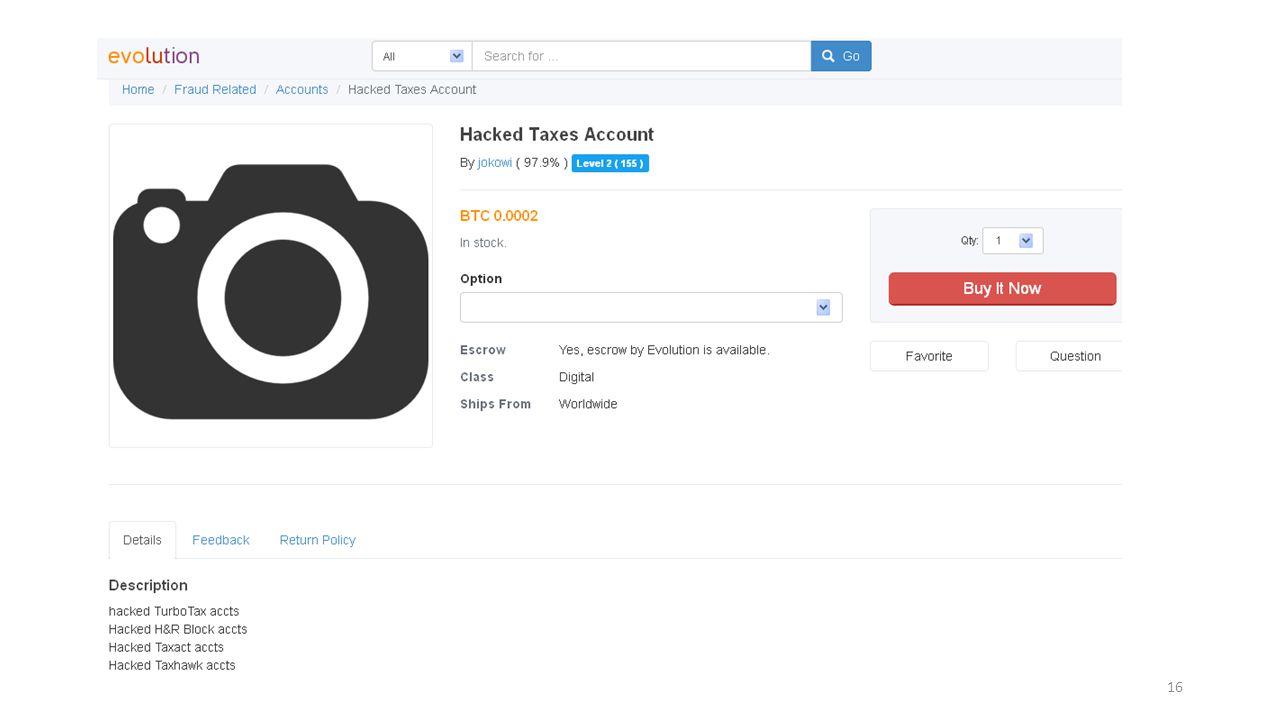Open the Qty quantity dropdown
Image resolution: width=1280 pixels, height=720 pixels.
[1013, 241]
